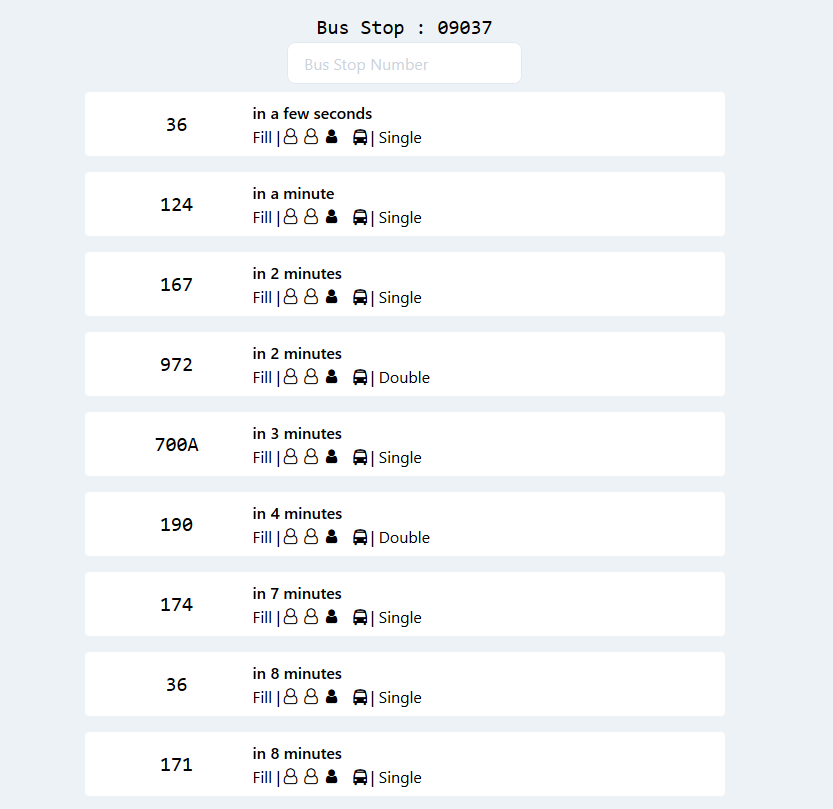Click the "Bus Stop : 09037" heading
This screenshot has height=809, width=833.
pyautogui.click(x=404, y=28)
